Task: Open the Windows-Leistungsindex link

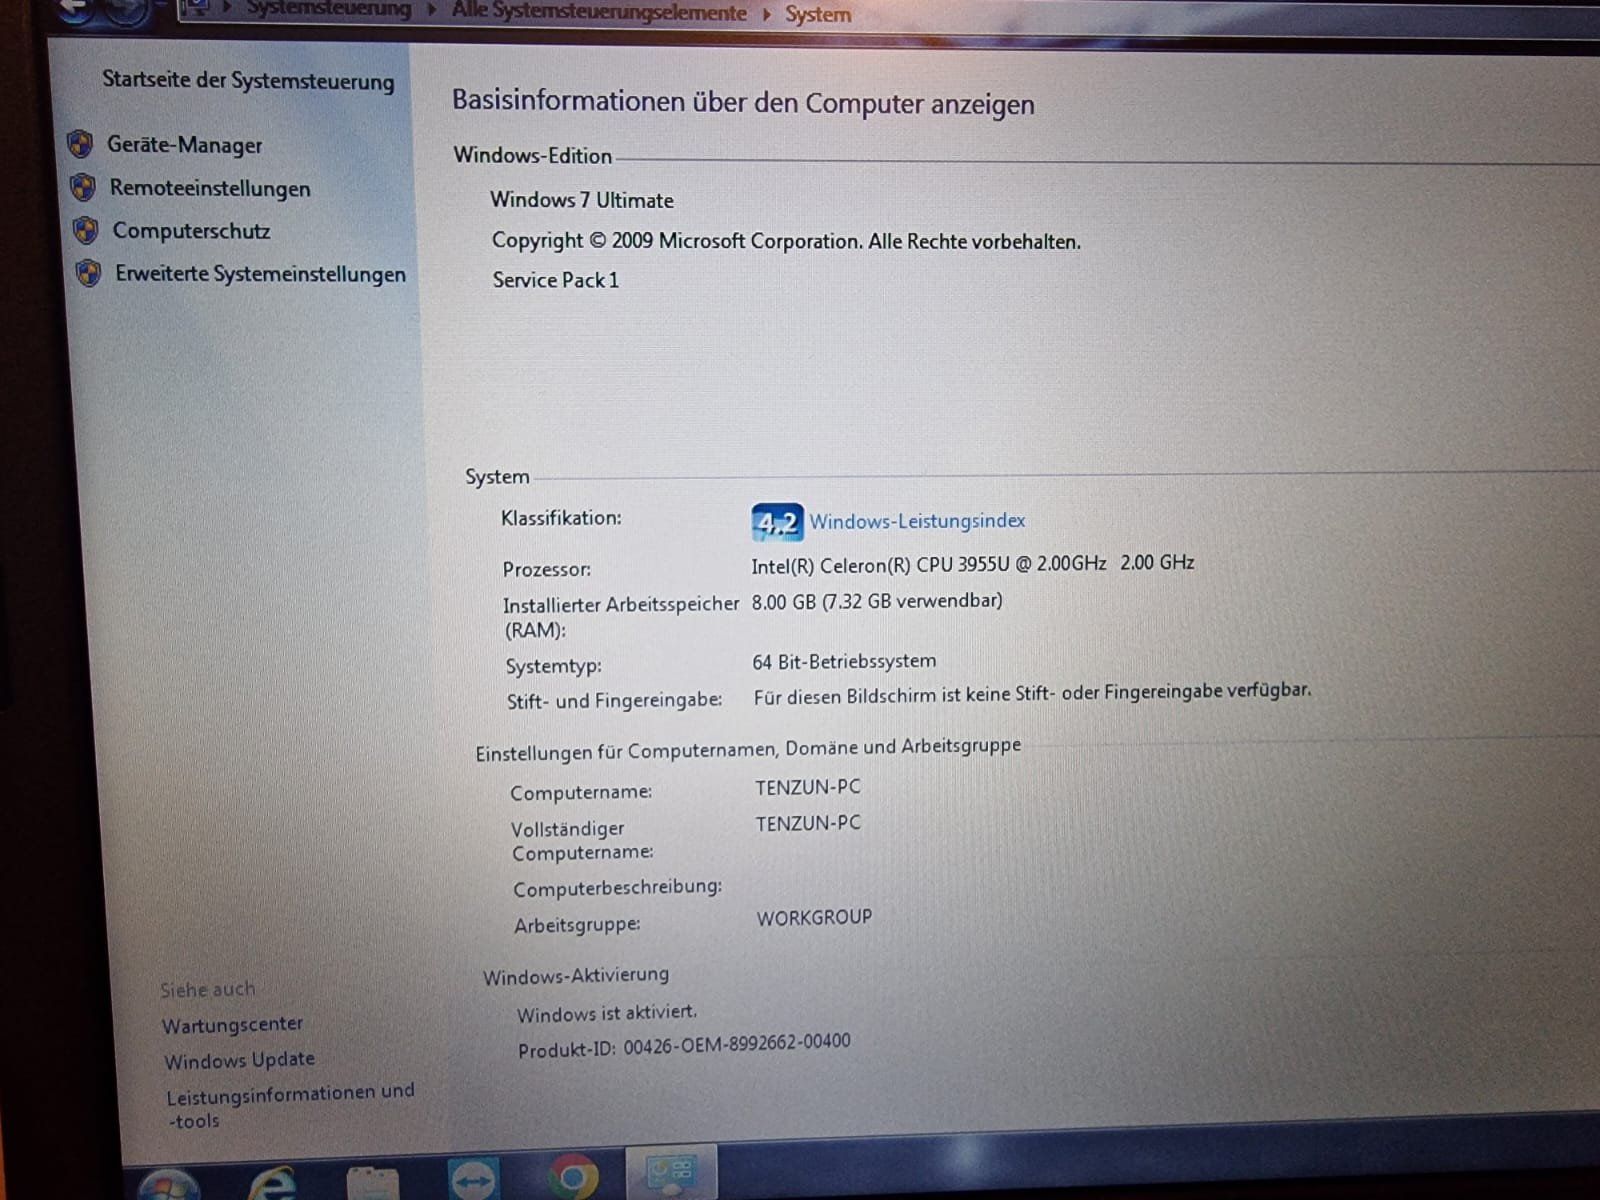Action: coord(917,521)
